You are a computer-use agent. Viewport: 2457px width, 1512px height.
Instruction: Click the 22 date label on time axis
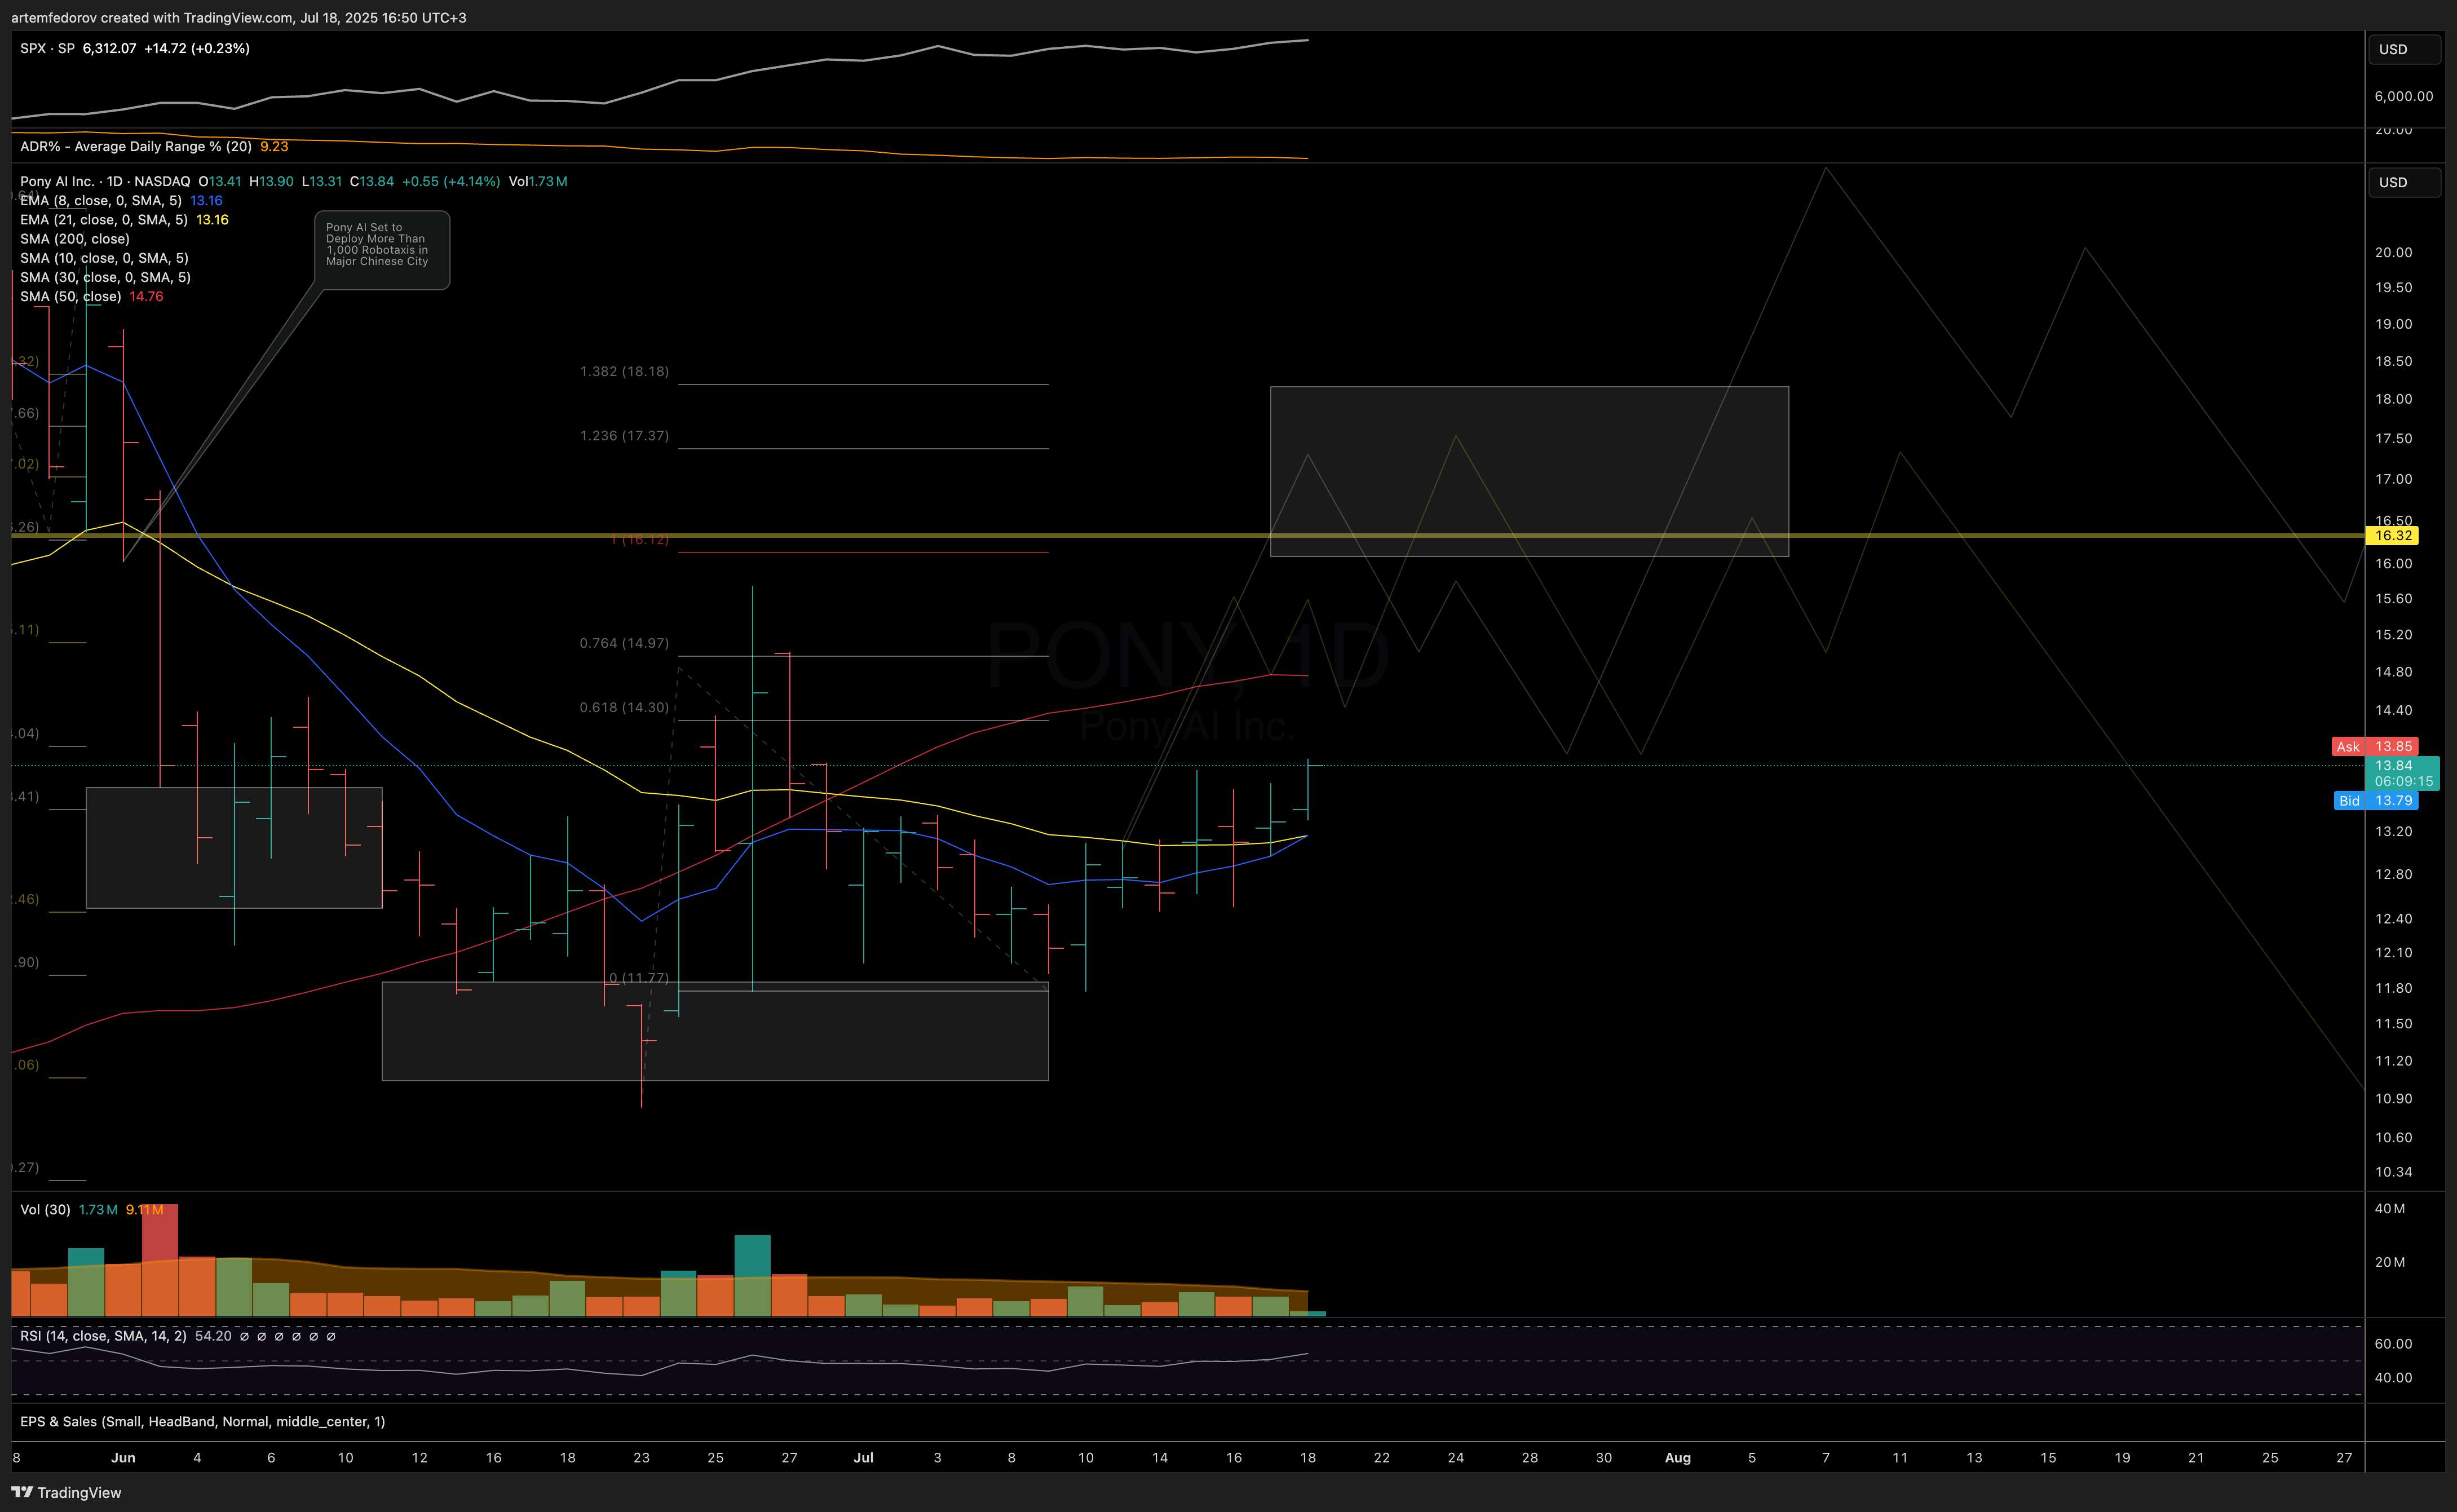(1381, 1457)
